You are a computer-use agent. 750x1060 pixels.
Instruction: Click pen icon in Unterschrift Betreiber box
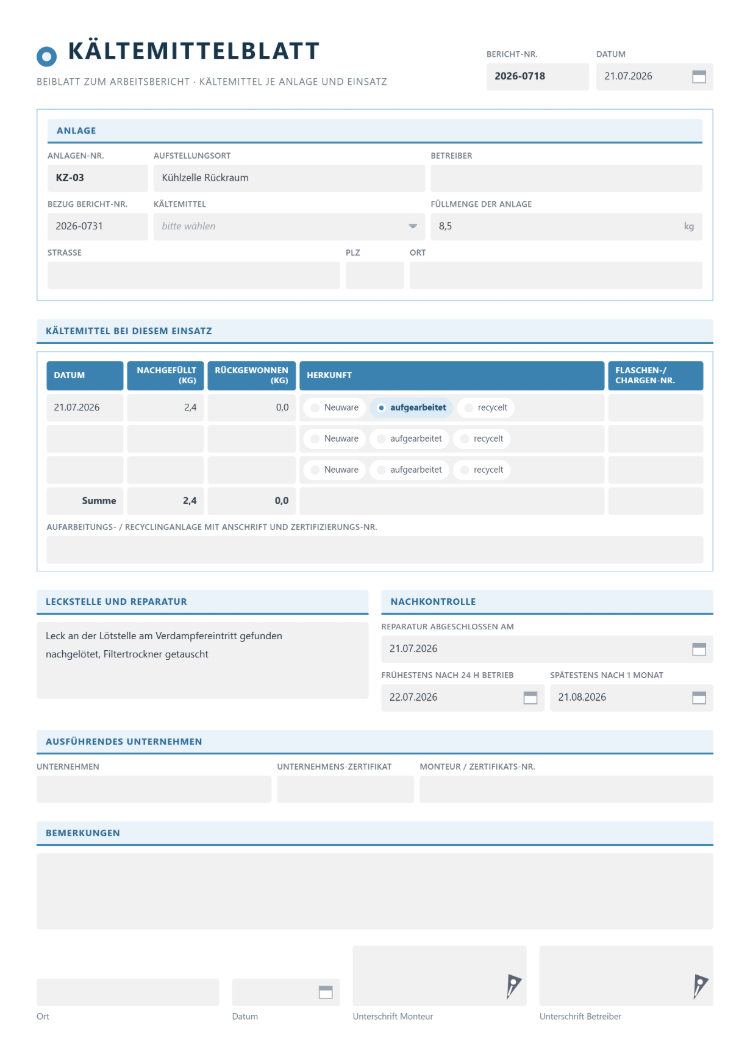point(700,986)
